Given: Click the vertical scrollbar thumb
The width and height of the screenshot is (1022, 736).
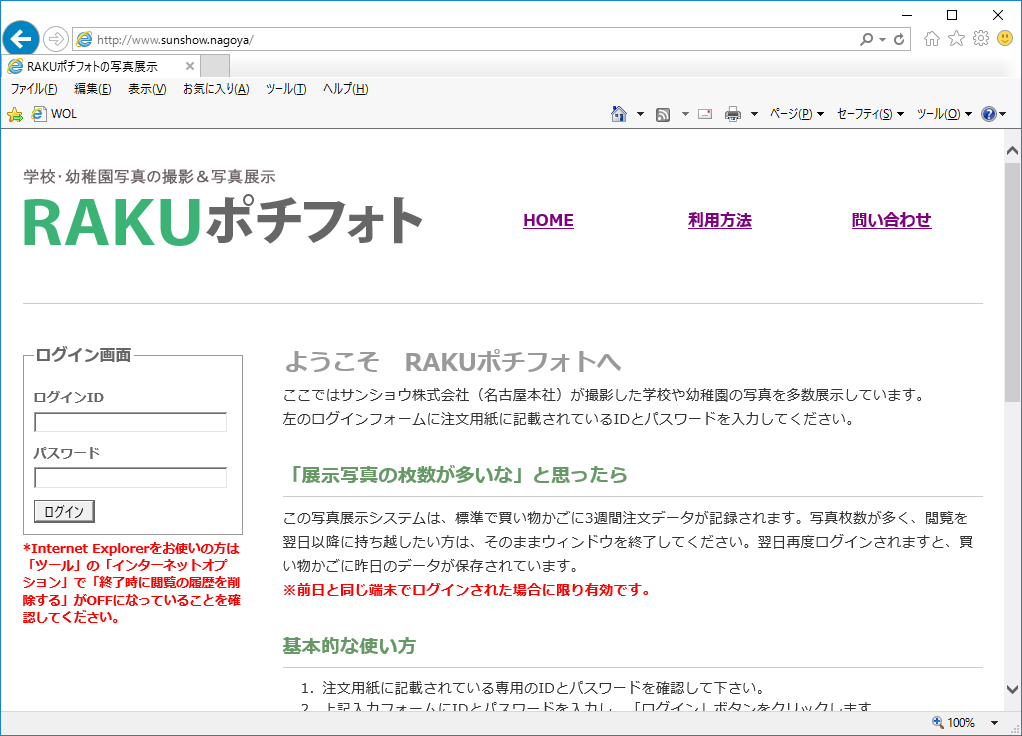Looking at the screenshot, I should pos(1012,281).
